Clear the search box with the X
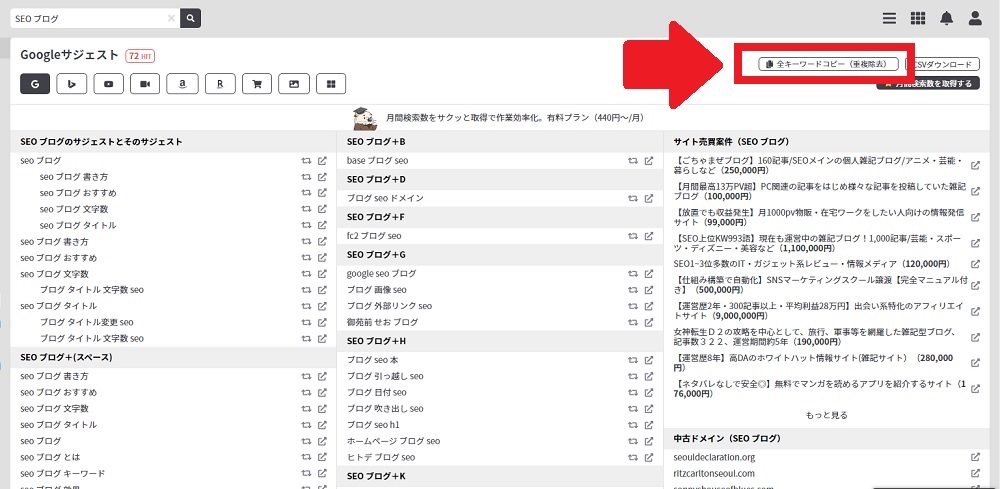This screenshot has width=1000, height=489. [171, 18]
